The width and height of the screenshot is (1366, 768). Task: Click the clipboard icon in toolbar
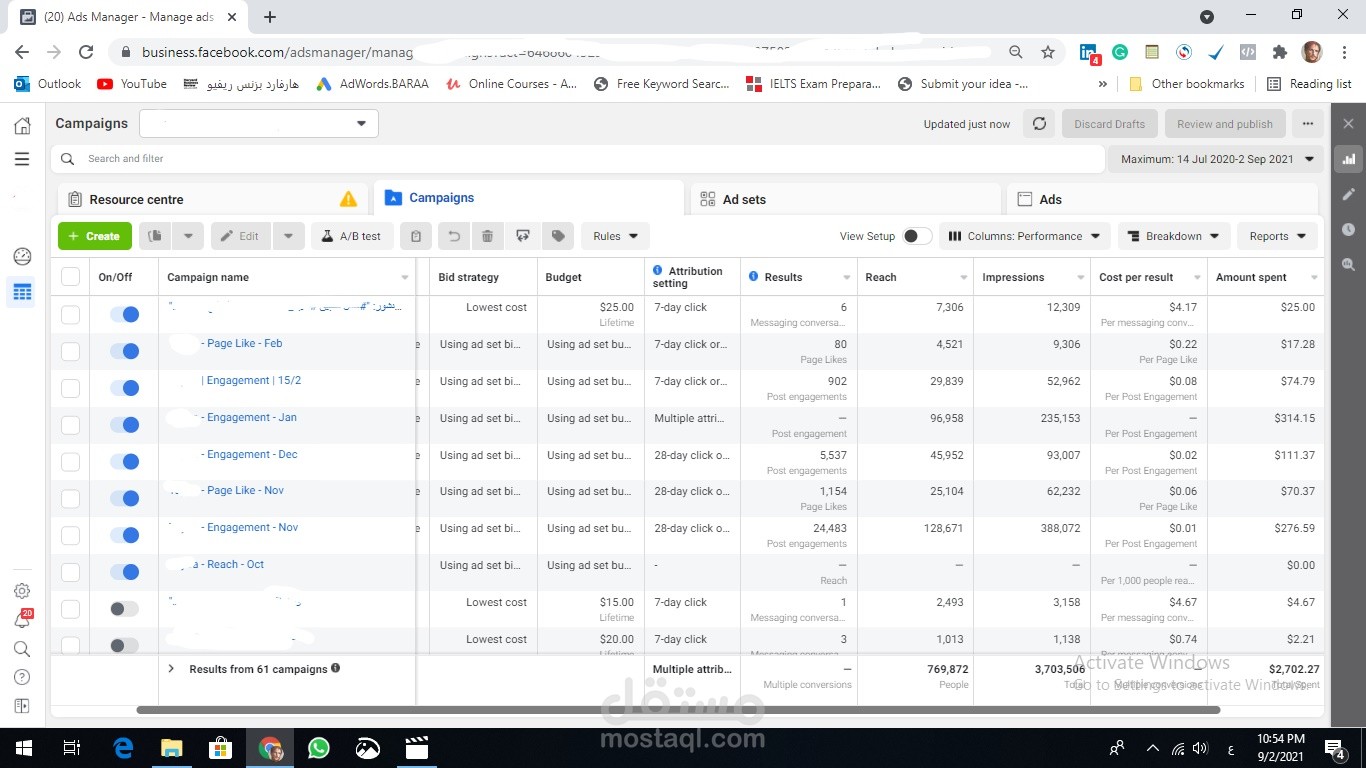point(416,236)
